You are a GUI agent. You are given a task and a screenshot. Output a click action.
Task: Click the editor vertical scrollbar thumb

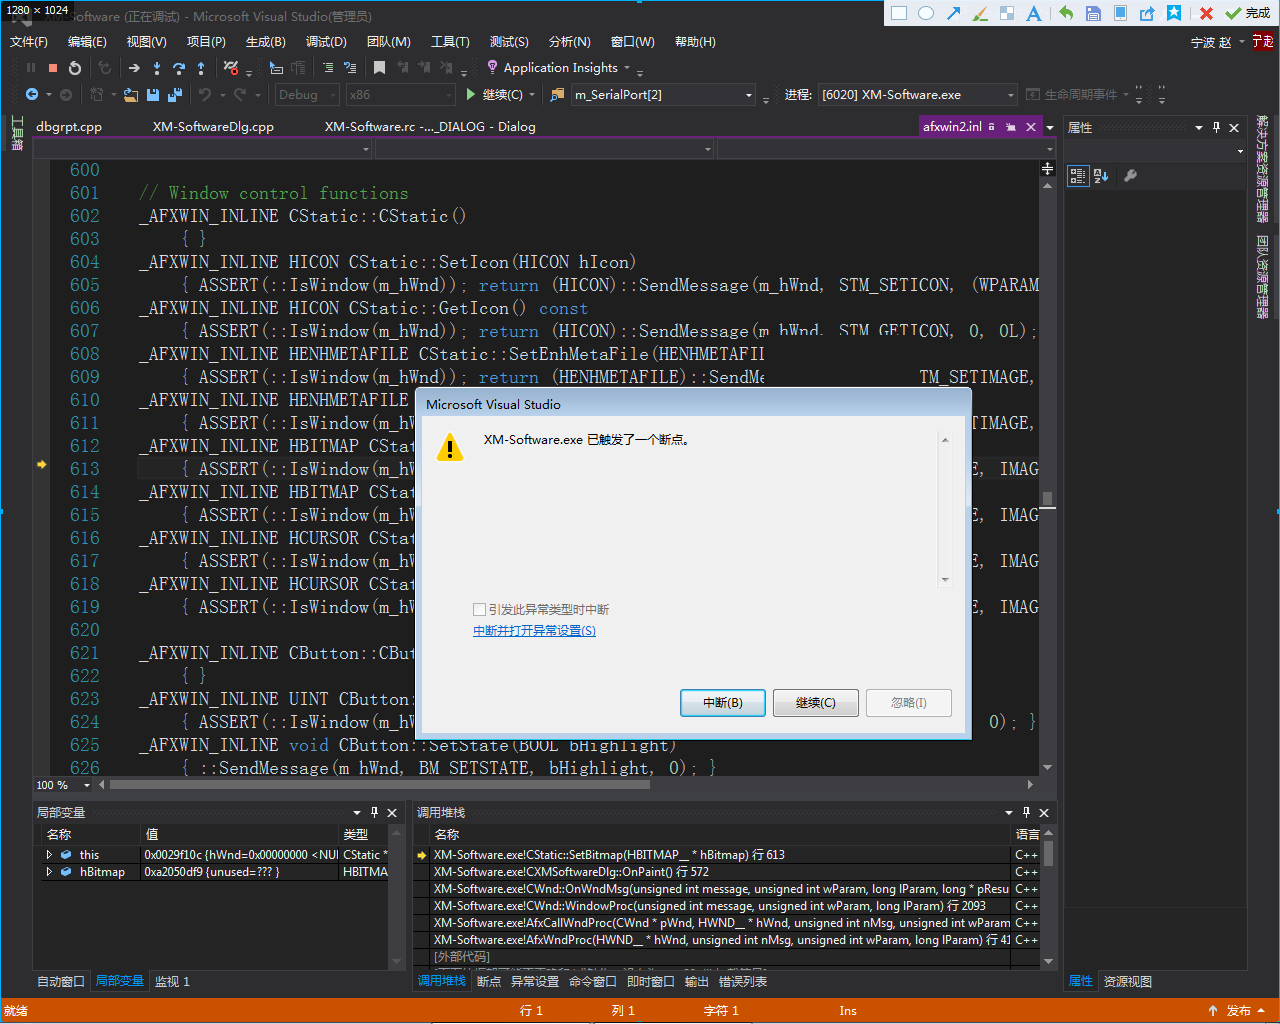tap(1047, 498)
